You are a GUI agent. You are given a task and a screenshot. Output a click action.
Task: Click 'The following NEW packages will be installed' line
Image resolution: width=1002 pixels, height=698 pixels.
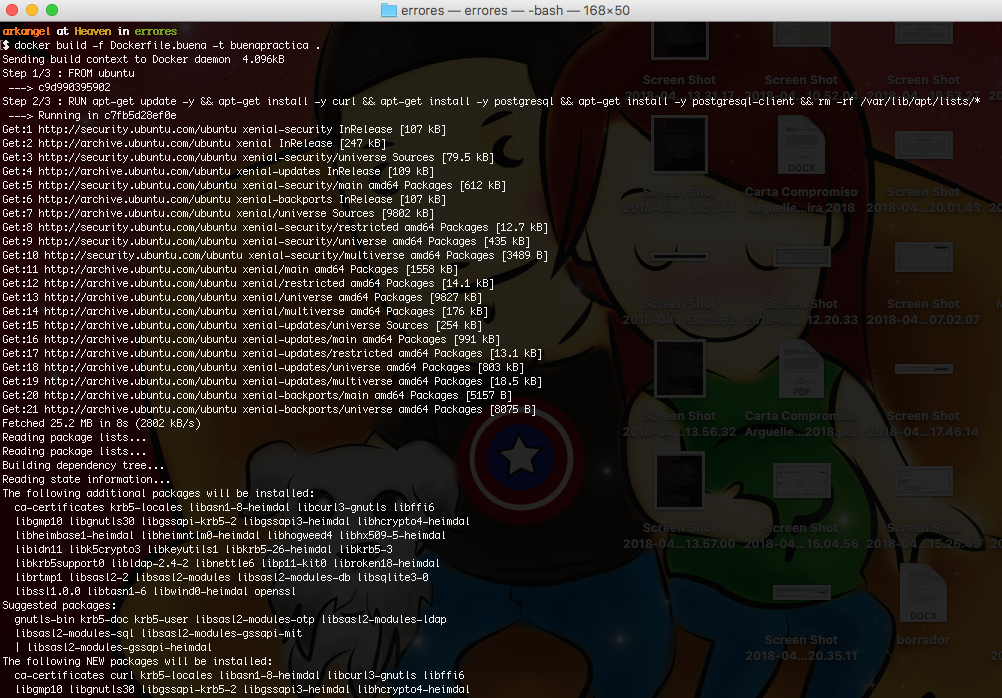pos(137,662)
